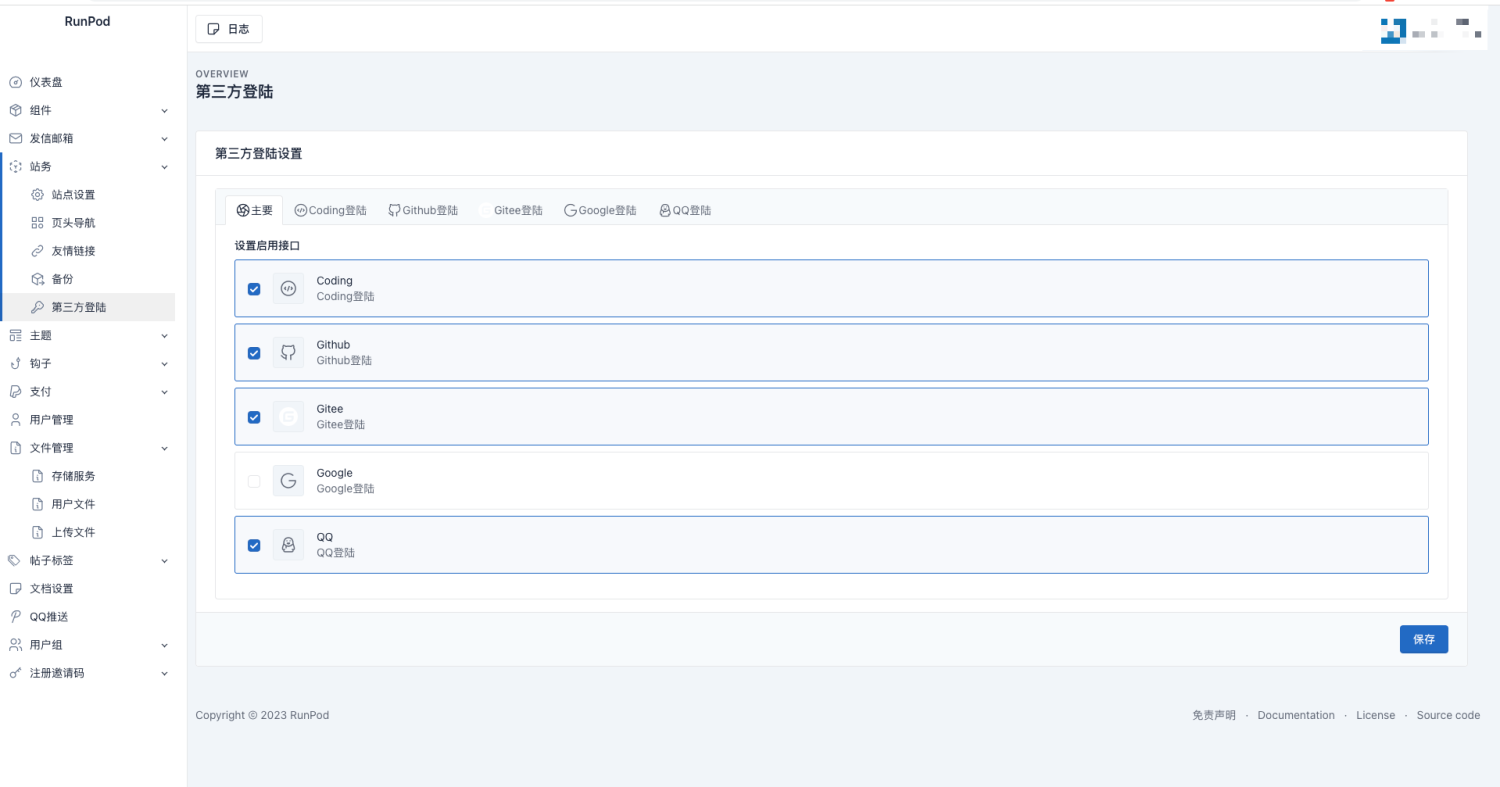Click the QQ penguin icon in list
1500x787 pixels.
click(288, 545)
